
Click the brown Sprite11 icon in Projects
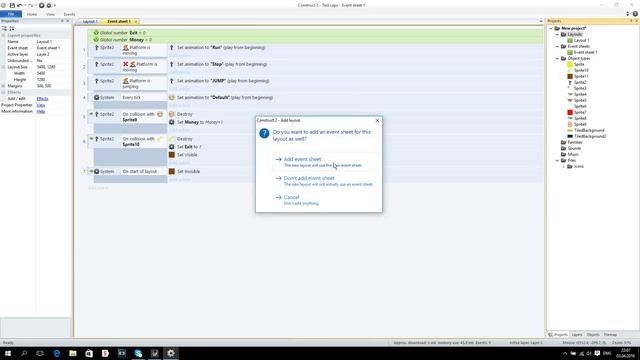570,76
